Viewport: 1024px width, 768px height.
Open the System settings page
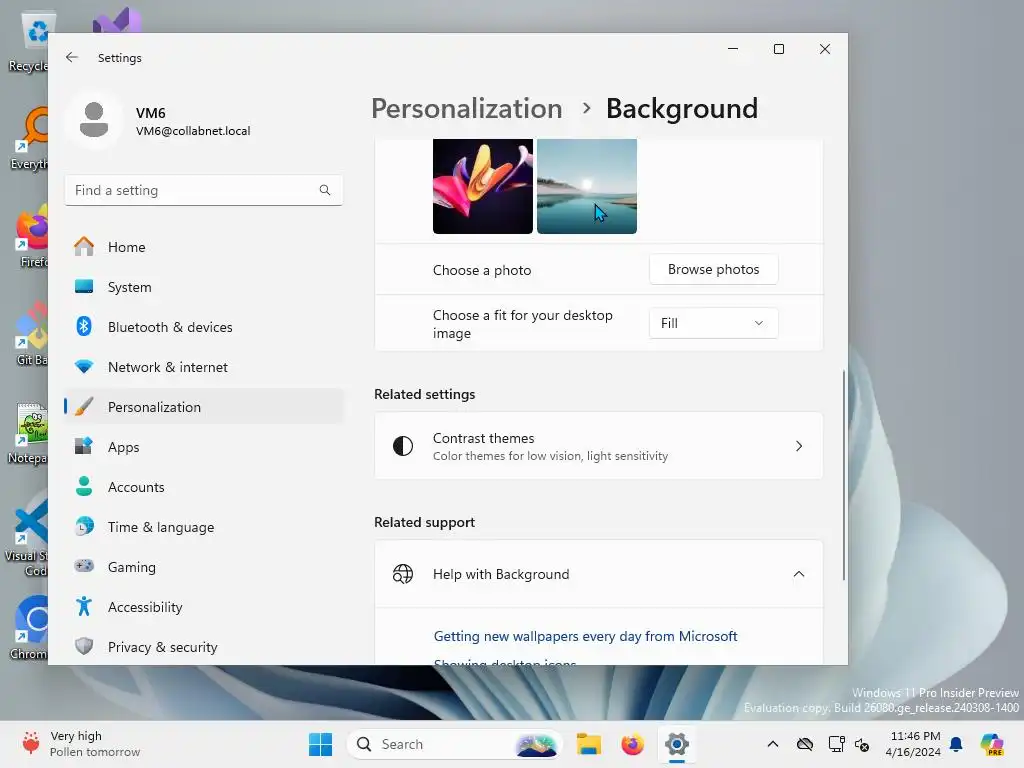tap(204, 287)
